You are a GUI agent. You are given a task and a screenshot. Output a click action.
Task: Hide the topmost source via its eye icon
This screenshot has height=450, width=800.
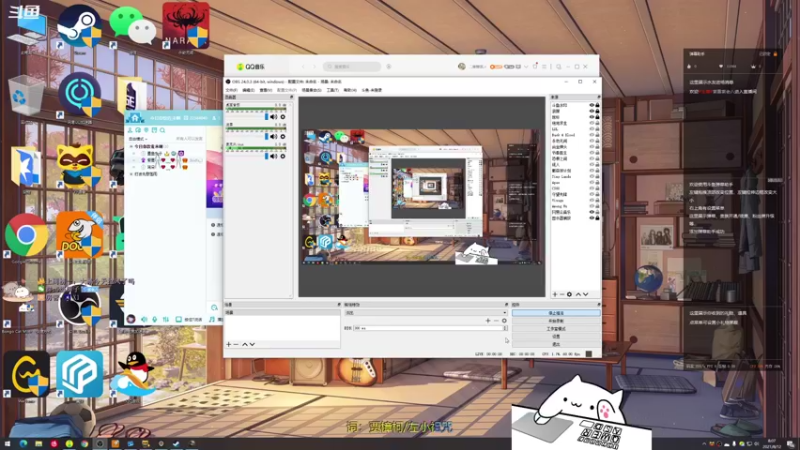pos(592,105)
